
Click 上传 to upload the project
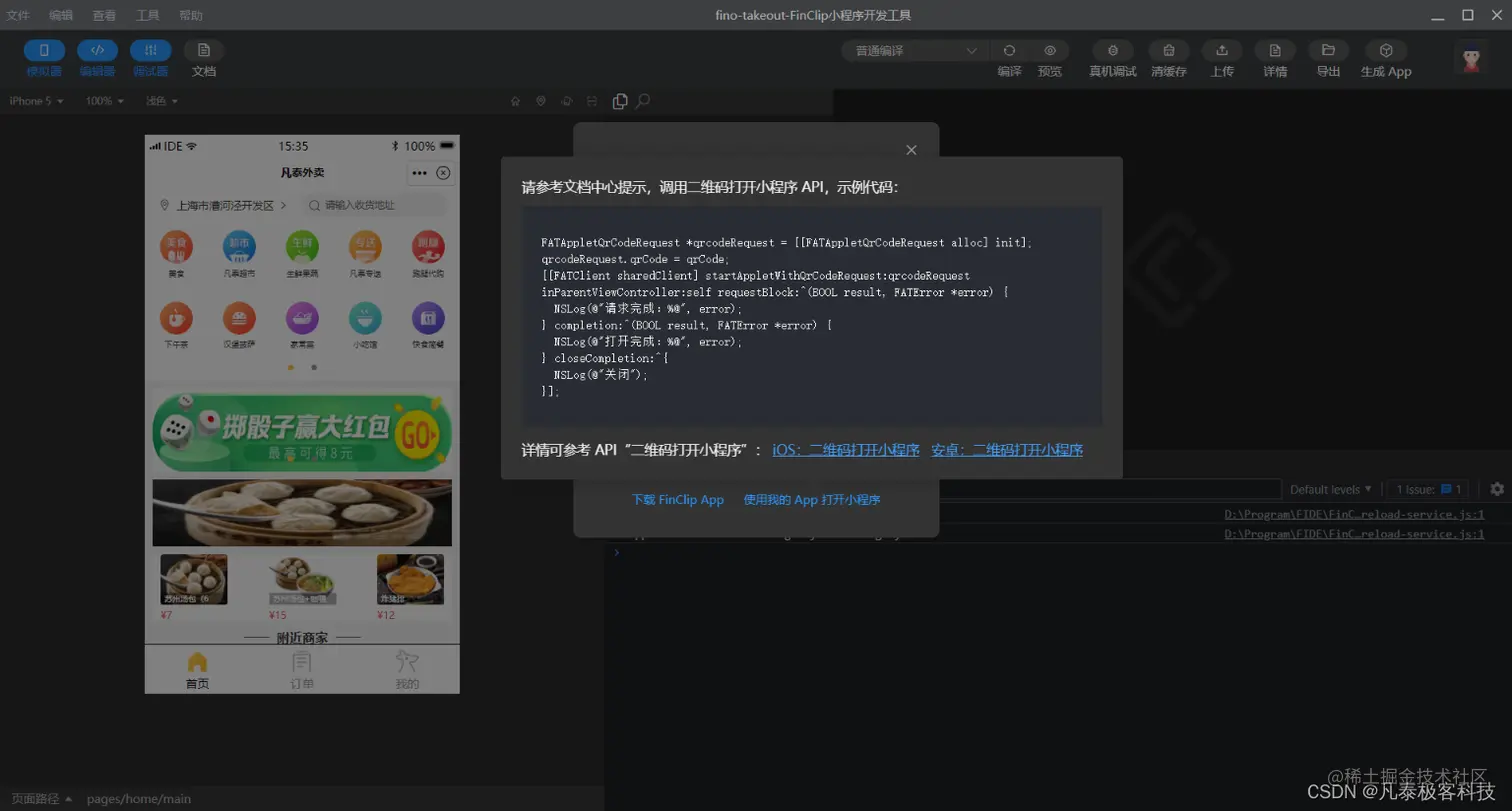pos(1222,57)
